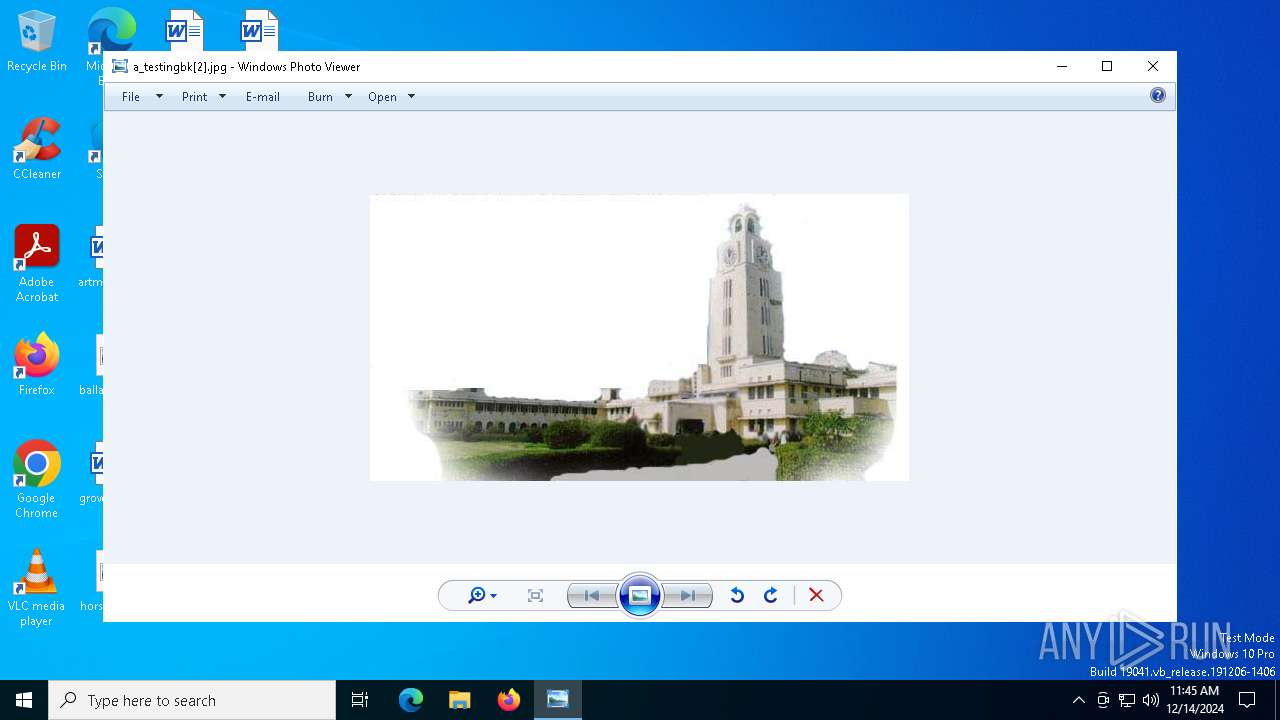This screenshot has width=1280, height=720.
Task: Open Word document icon left on desktop
Action: coord(184,30)
